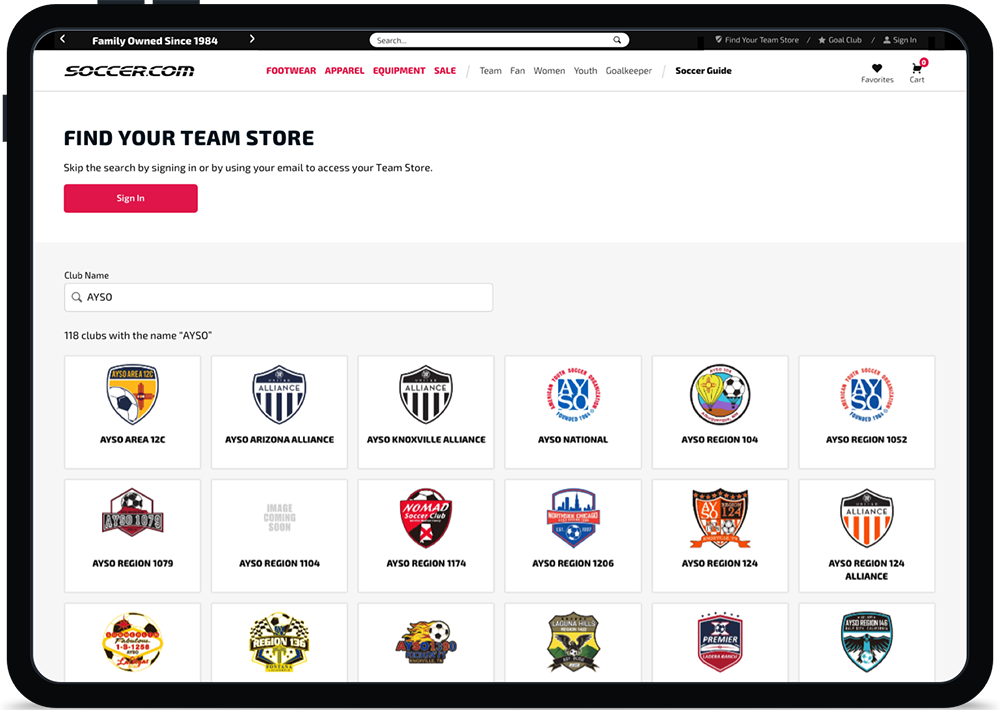Click the Fabulous Las Vegas style AYSO logo

click(133, 642)
